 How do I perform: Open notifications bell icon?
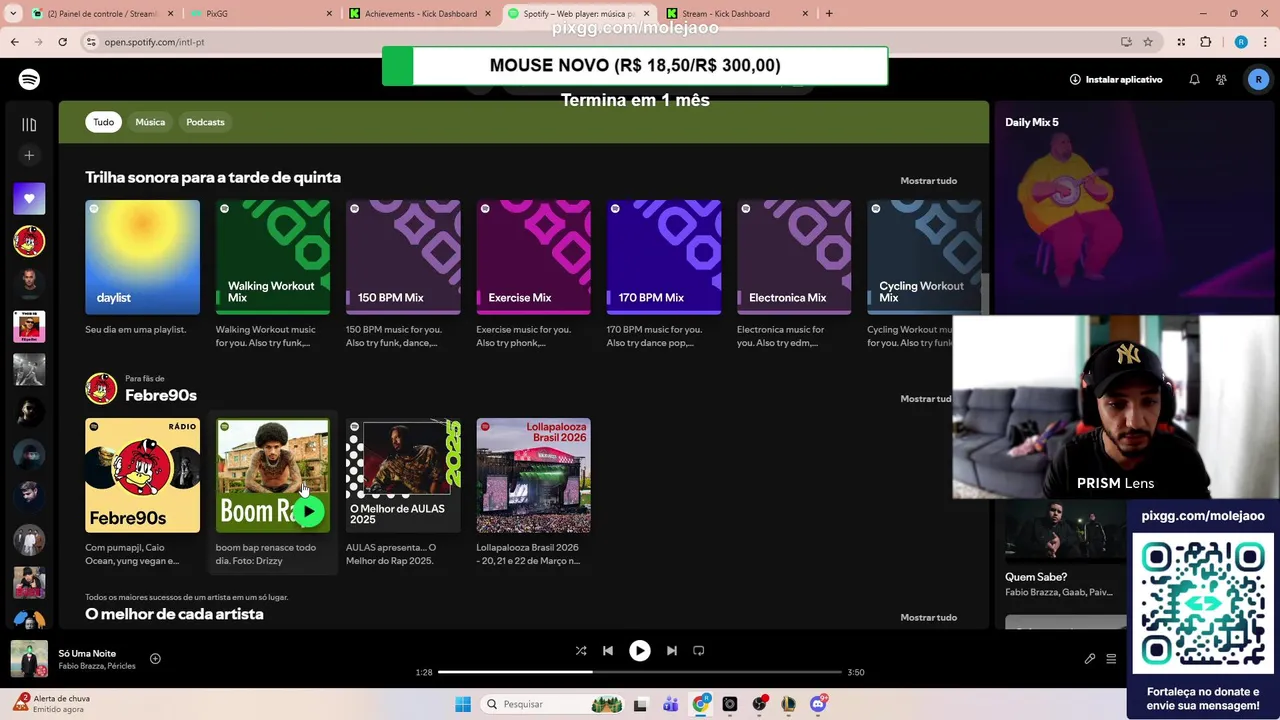pyautogui.click(x=1194, y=79)
